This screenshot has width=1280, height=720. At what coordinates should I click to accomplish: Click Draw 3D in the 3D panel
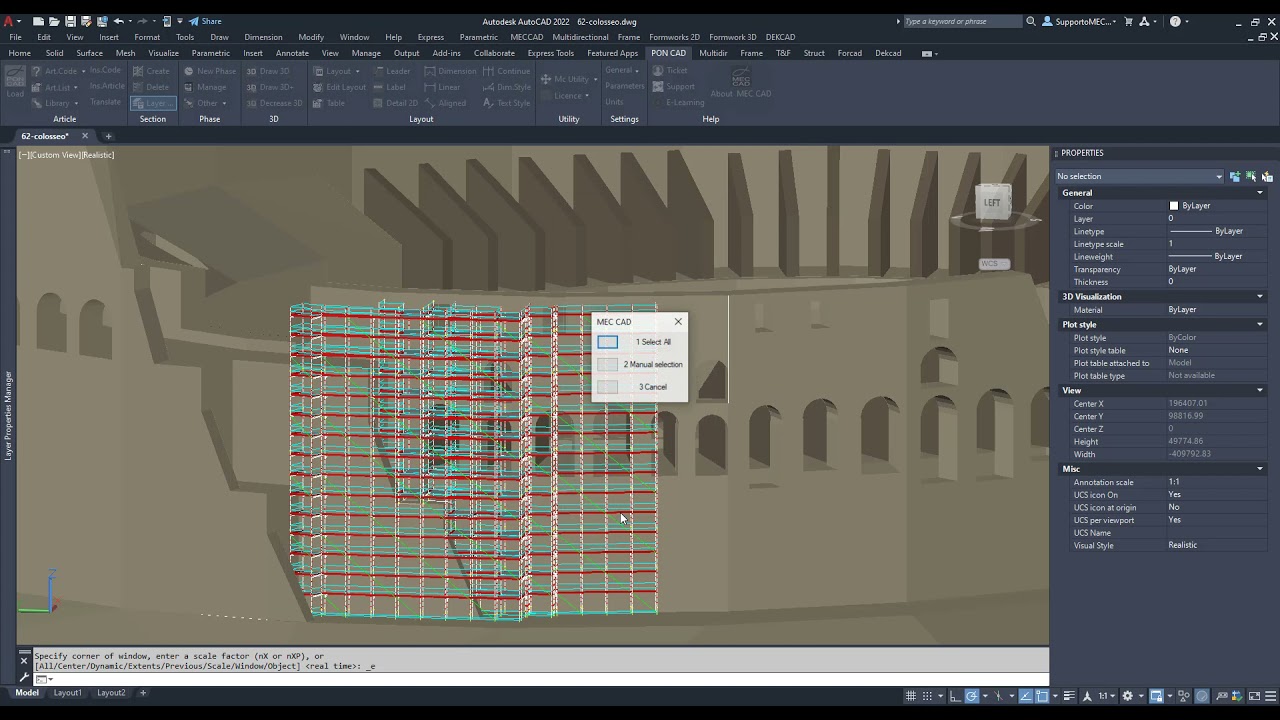[268, 71]
